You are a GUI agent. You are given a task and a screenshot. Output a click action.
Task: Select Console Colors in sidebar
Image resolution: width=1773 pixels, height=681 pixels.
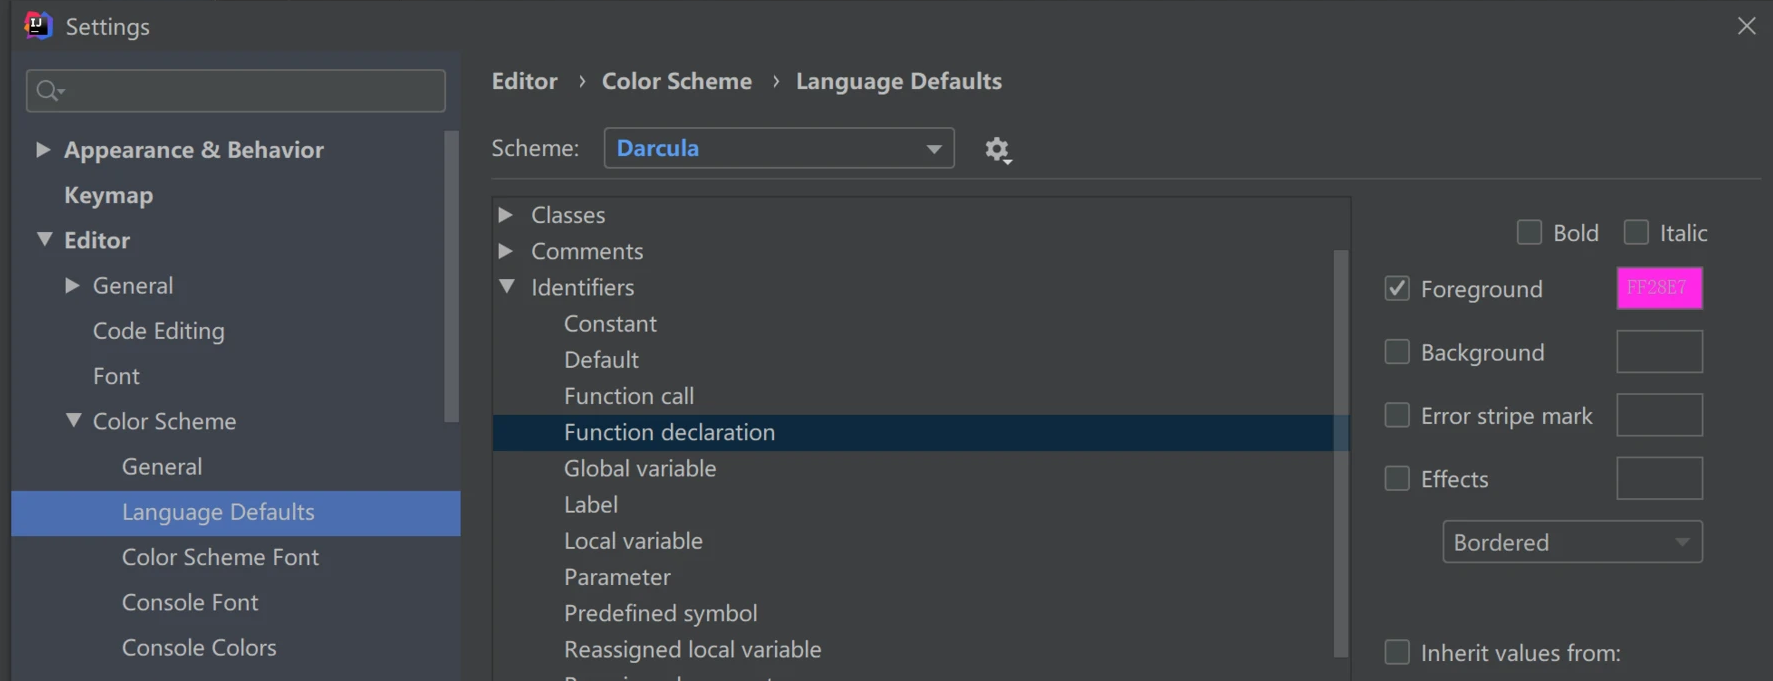click(199, 648)
